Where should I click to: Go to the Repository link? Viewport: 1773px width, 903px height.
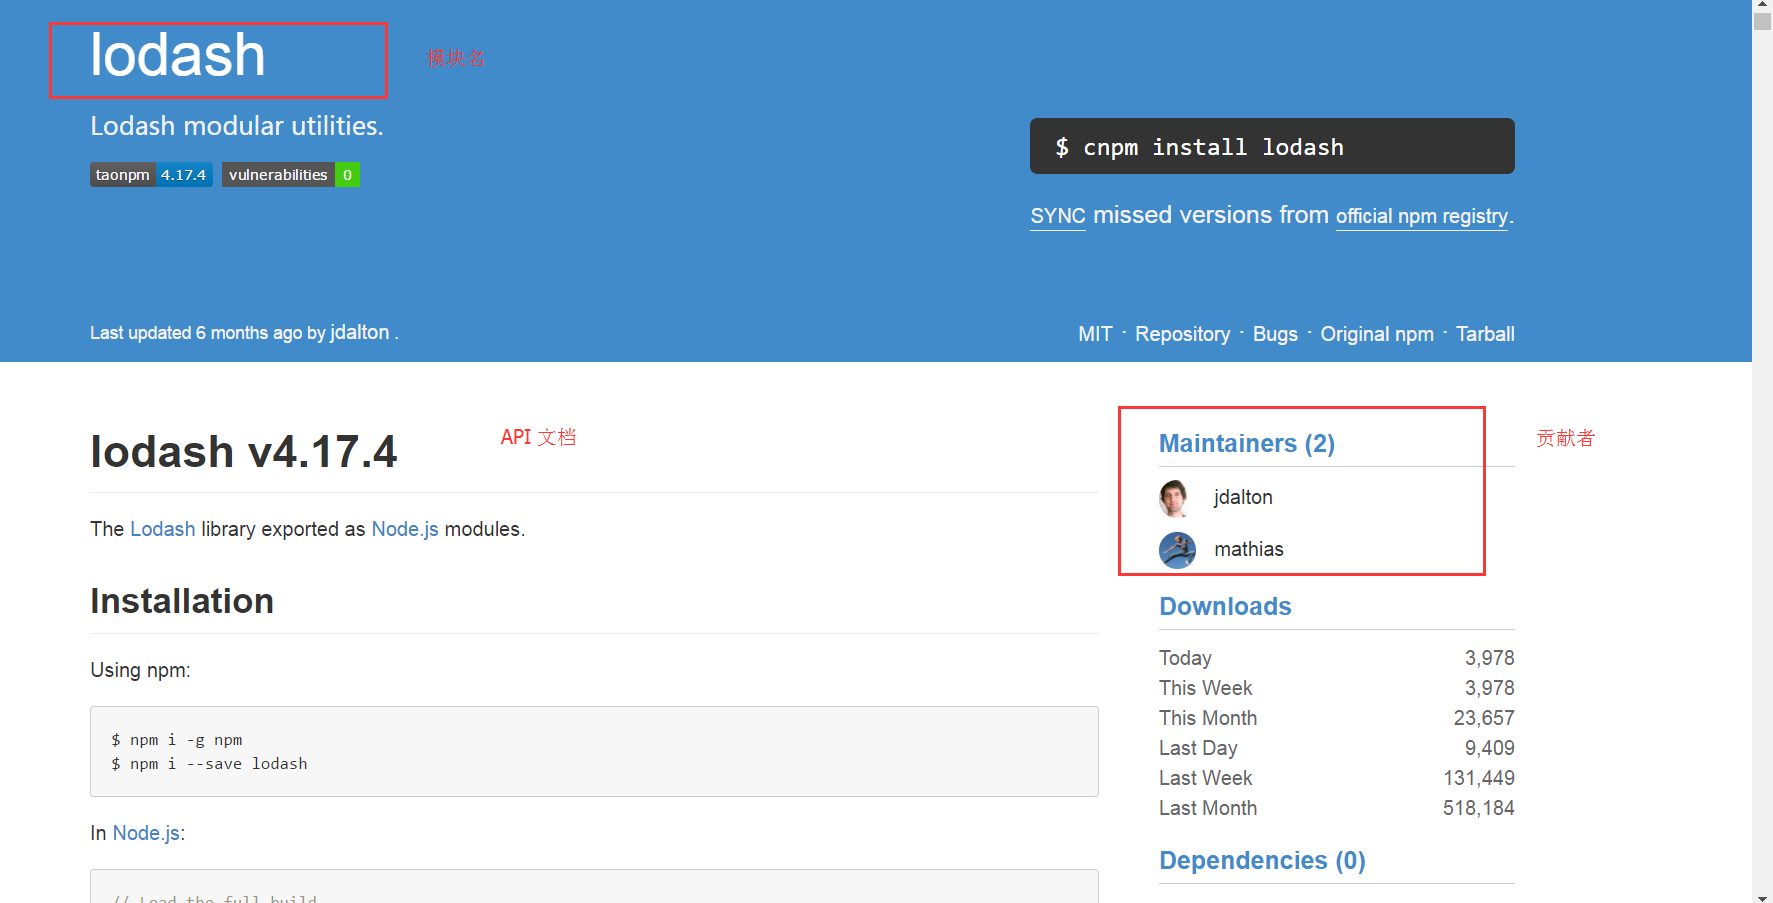pyautogui.click(x=1182, y=334)
